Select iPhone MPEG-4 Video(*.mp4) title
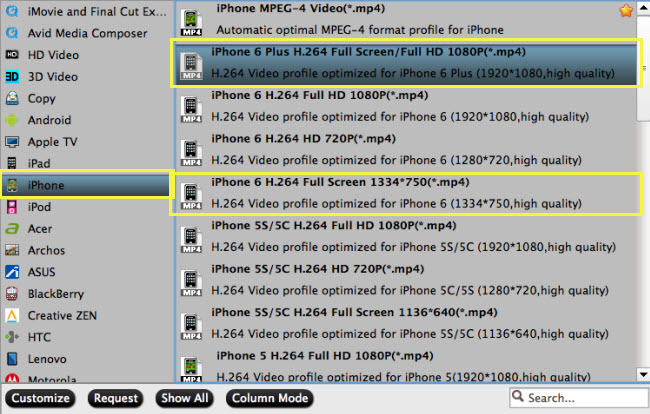Viewport: 650px width, 414px height. click(301, 9)
